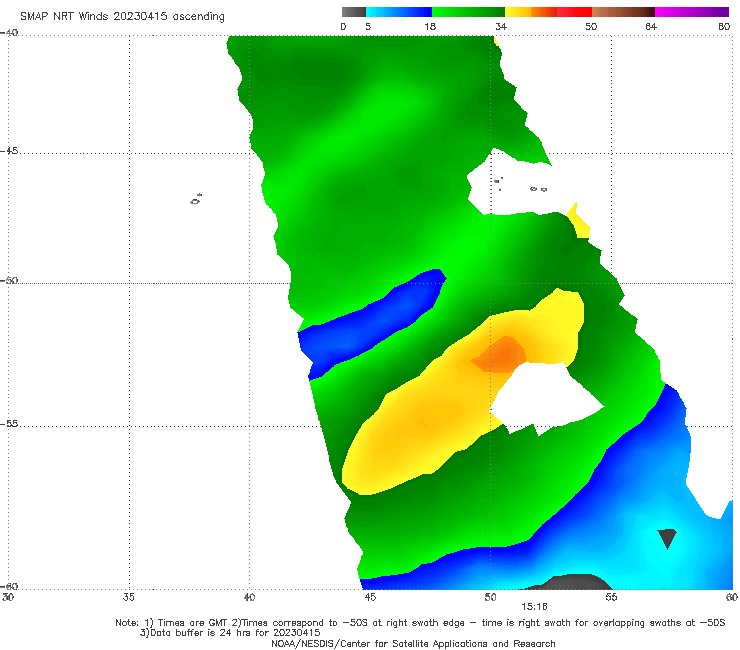740x650 pixels.
Task: Click the longitude axis label 35
Action: (128, 597)
